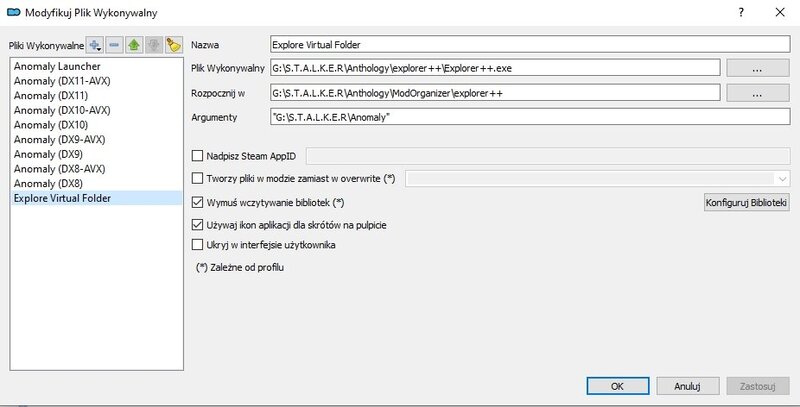The width and height of the screenshot is (800, 407).
Task: Click the remove executable minus icon
Action: point(115,45)
